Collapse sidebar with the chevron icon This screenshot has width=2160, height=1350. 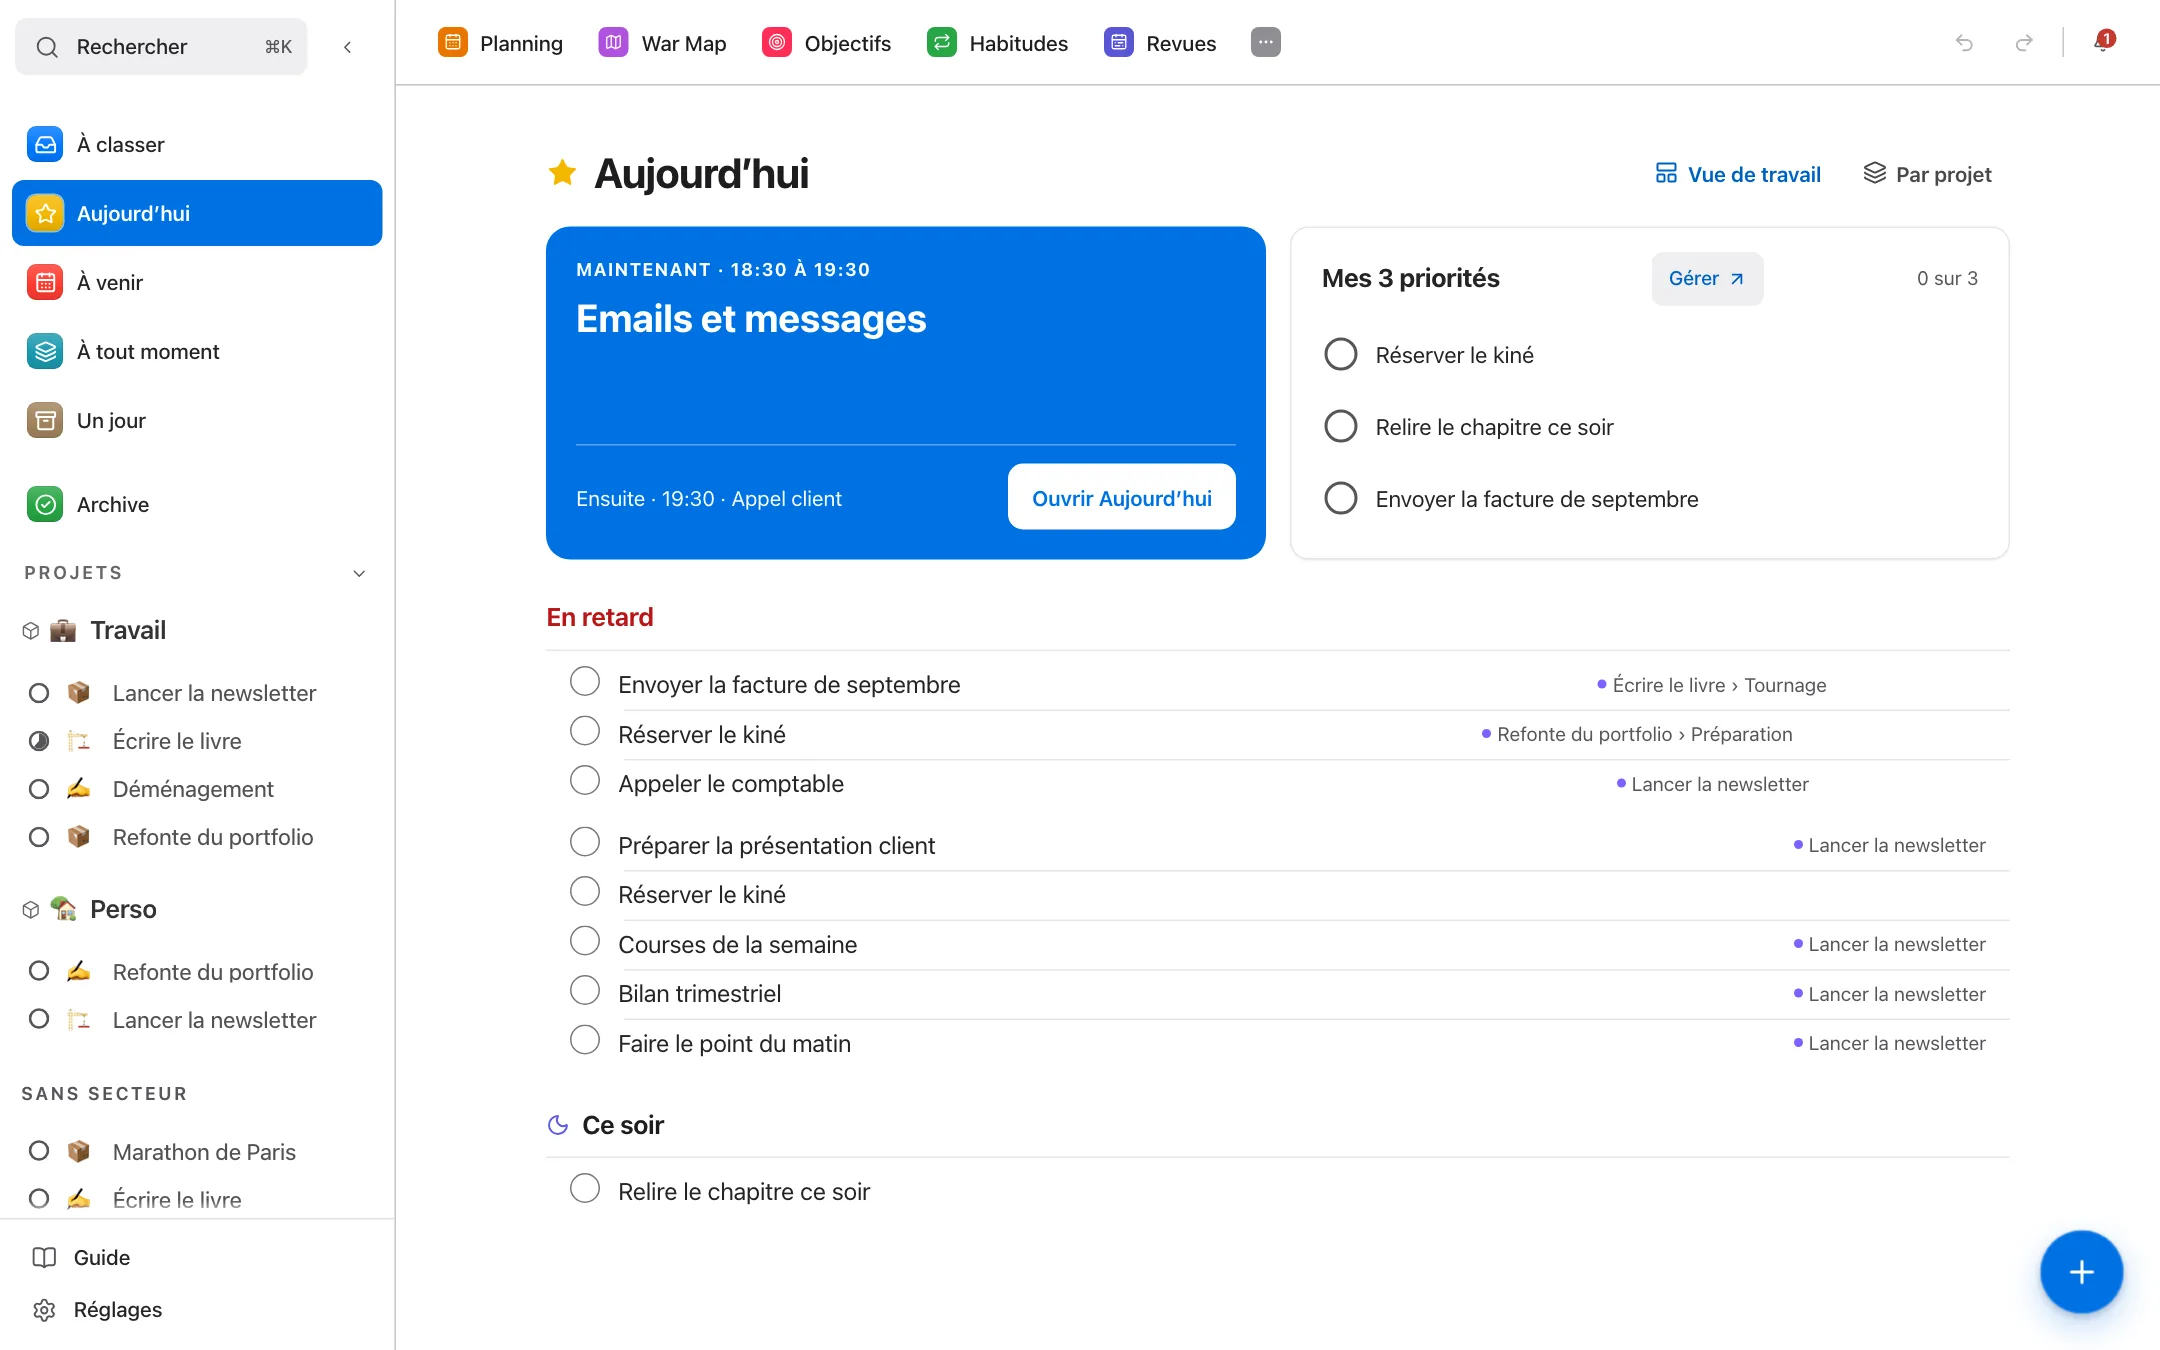click(347, 47)
